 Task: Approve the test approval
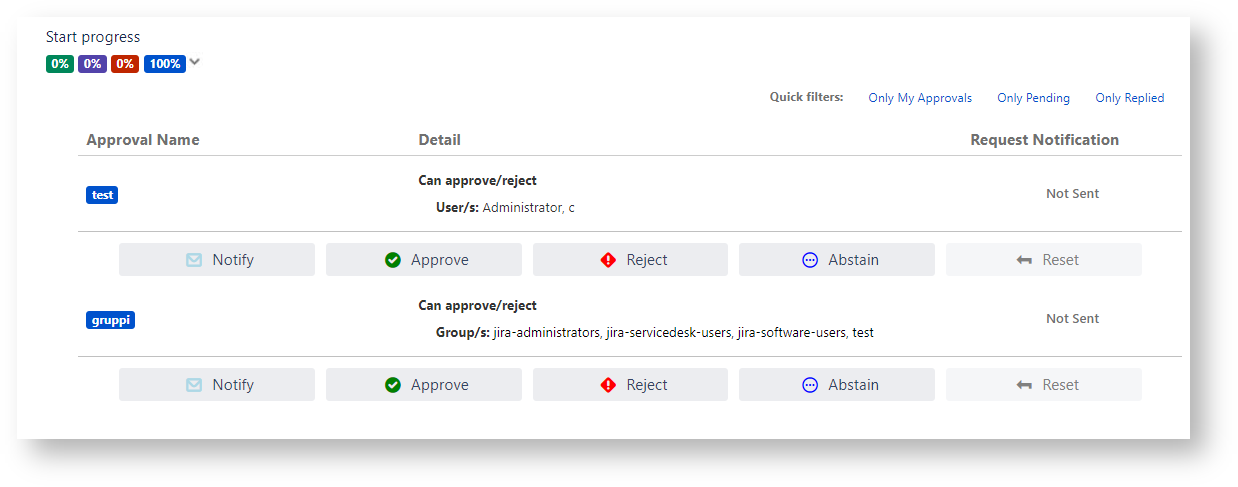(424, 260)
